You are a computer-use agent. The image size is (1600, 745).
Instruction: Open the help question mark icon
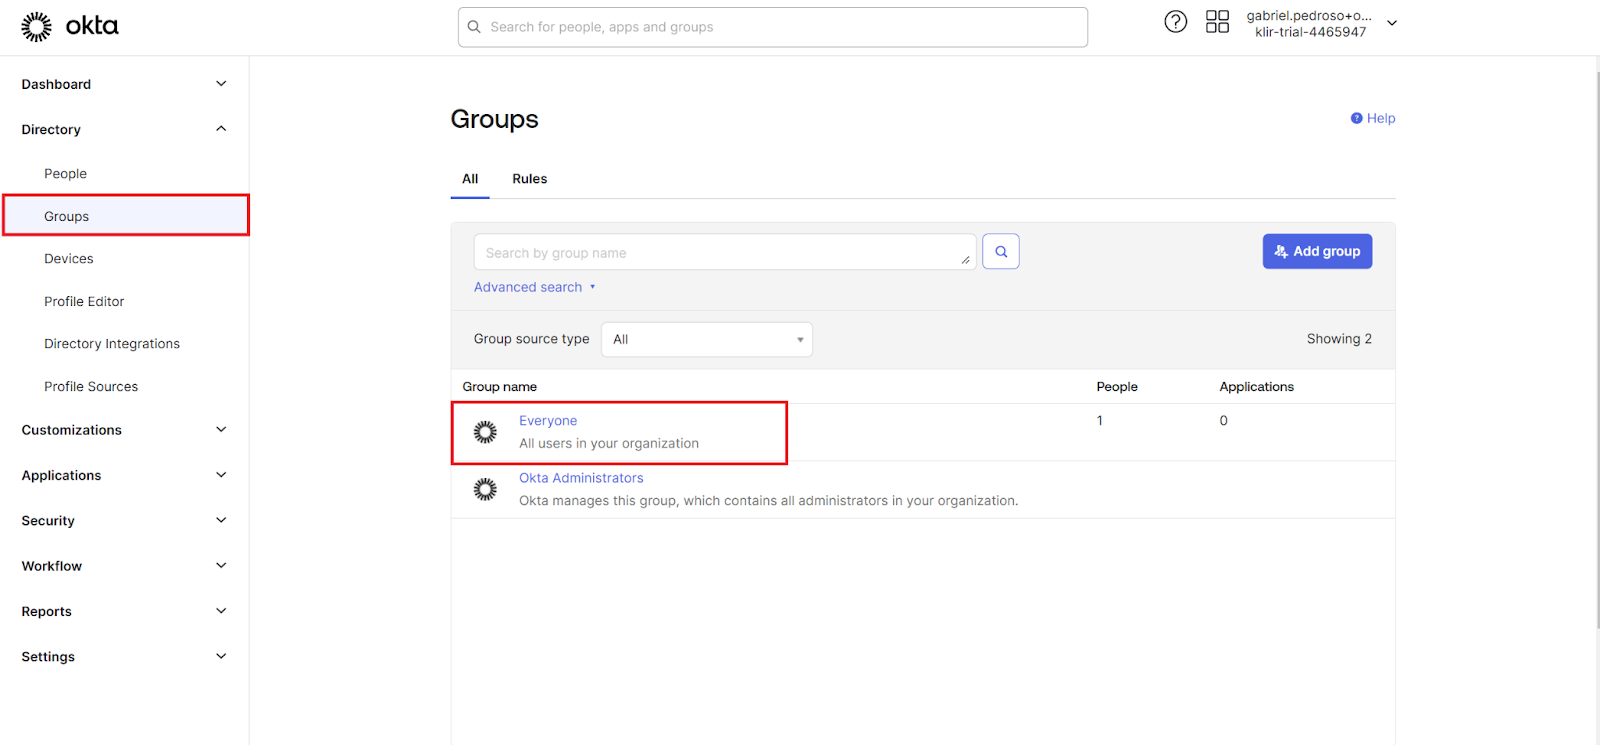coord(1175,22)
